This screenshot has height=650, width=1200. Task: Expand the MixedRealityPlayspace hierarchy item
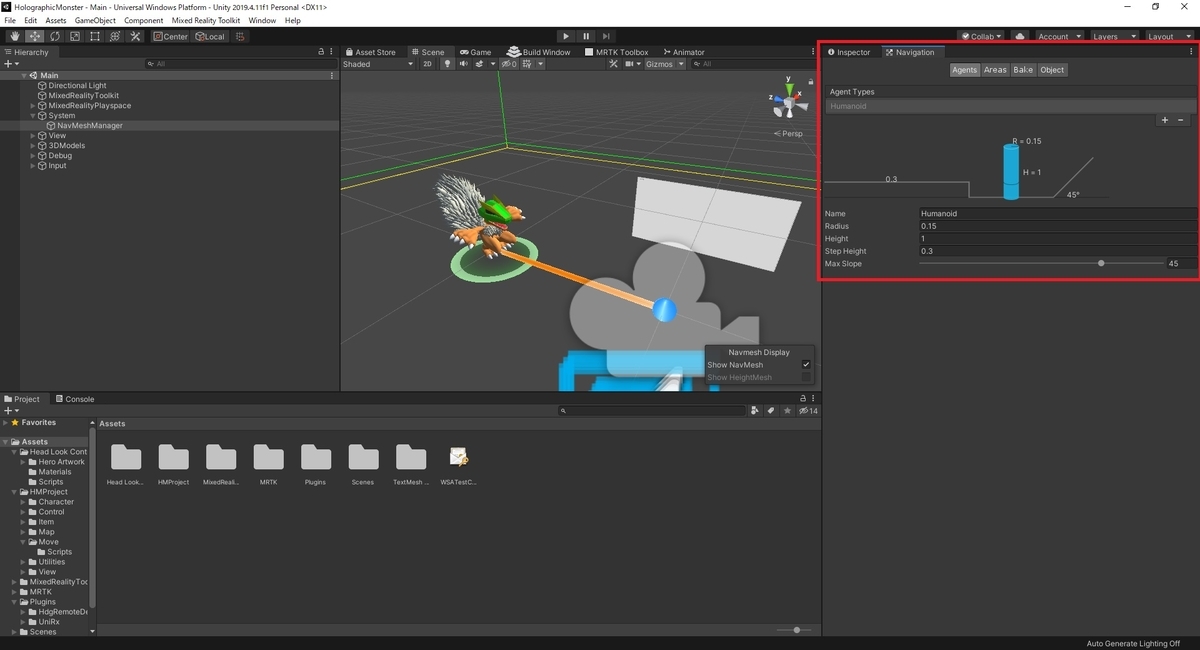tap(32, 106)
